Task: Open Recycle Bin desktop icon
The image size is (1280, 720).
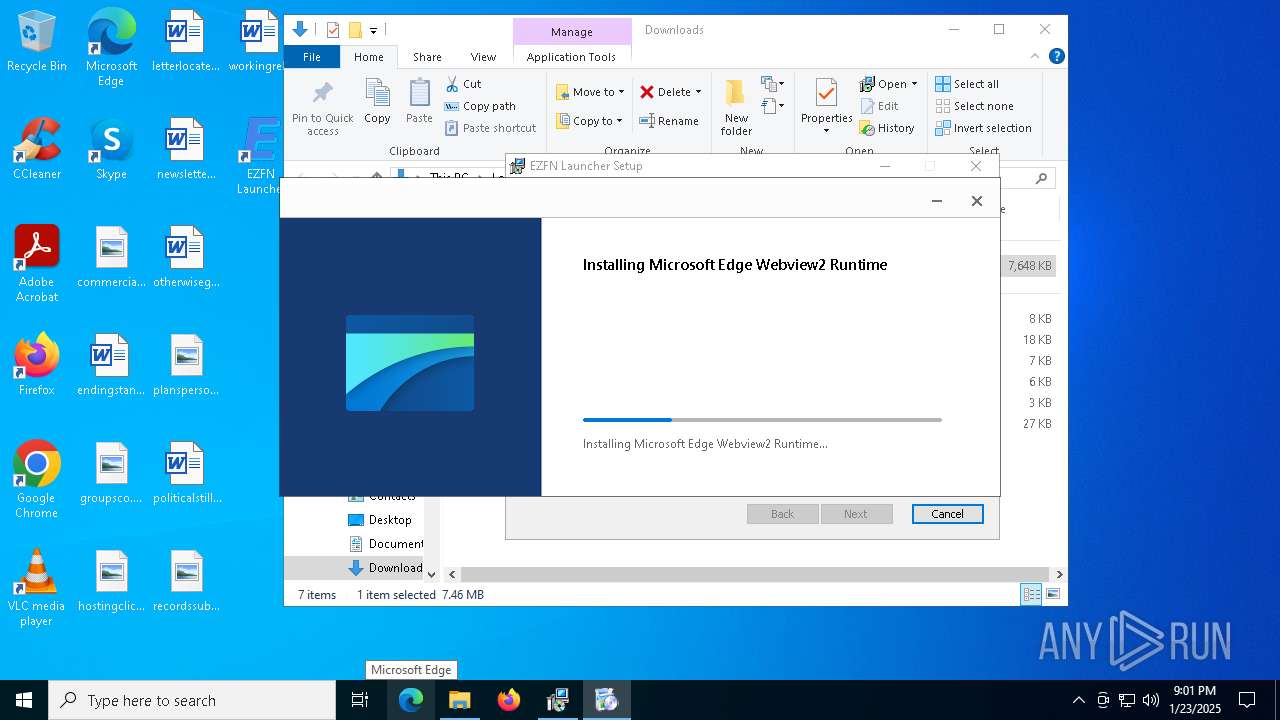Action: pos(37,42)
